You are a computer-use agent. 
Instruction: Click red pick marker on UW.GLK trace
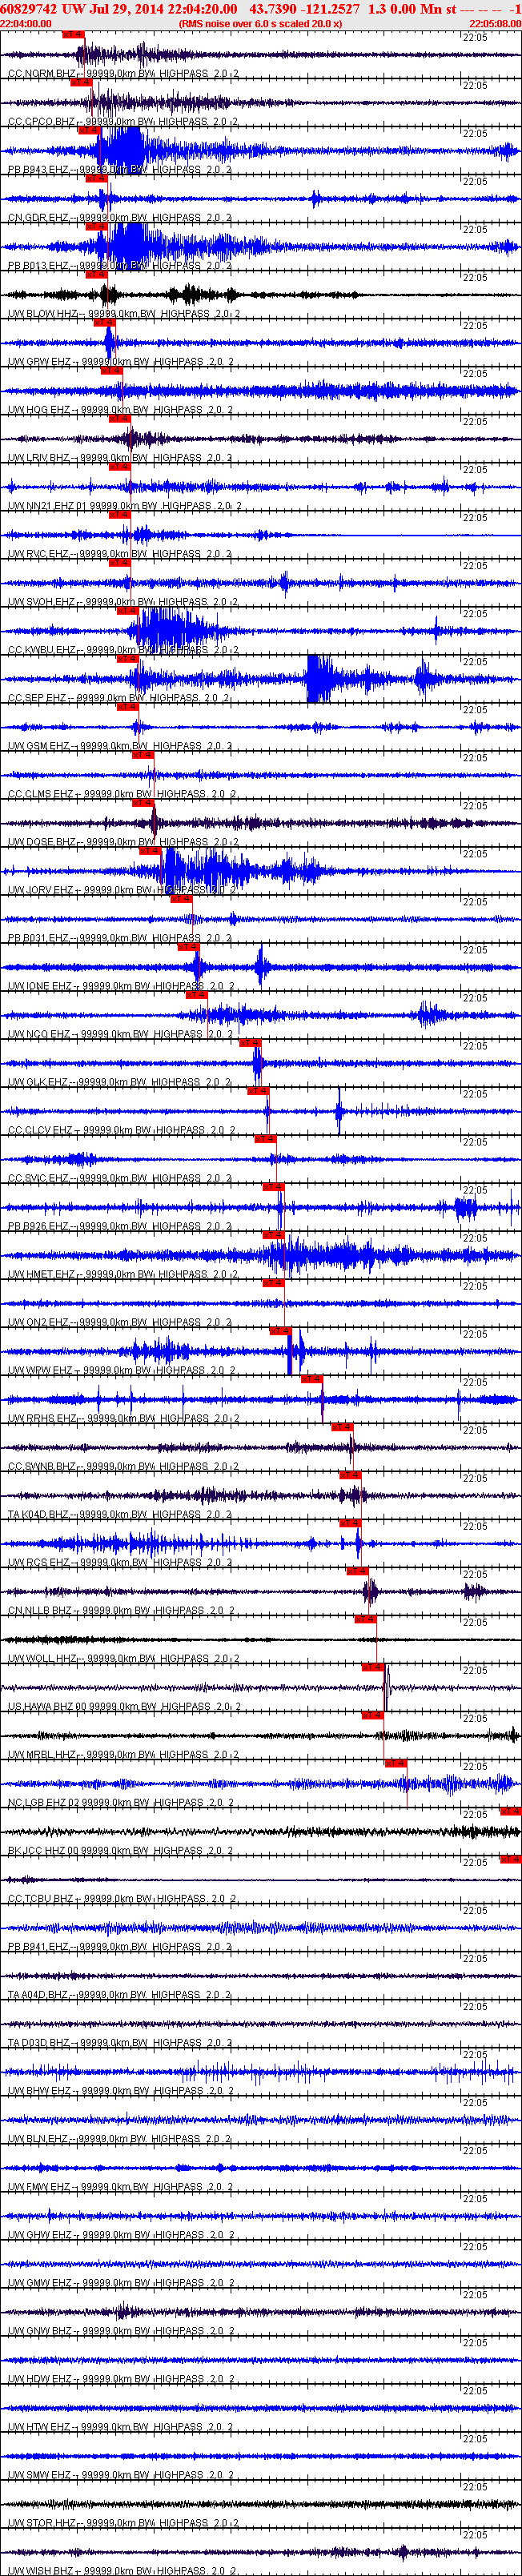250,1042
